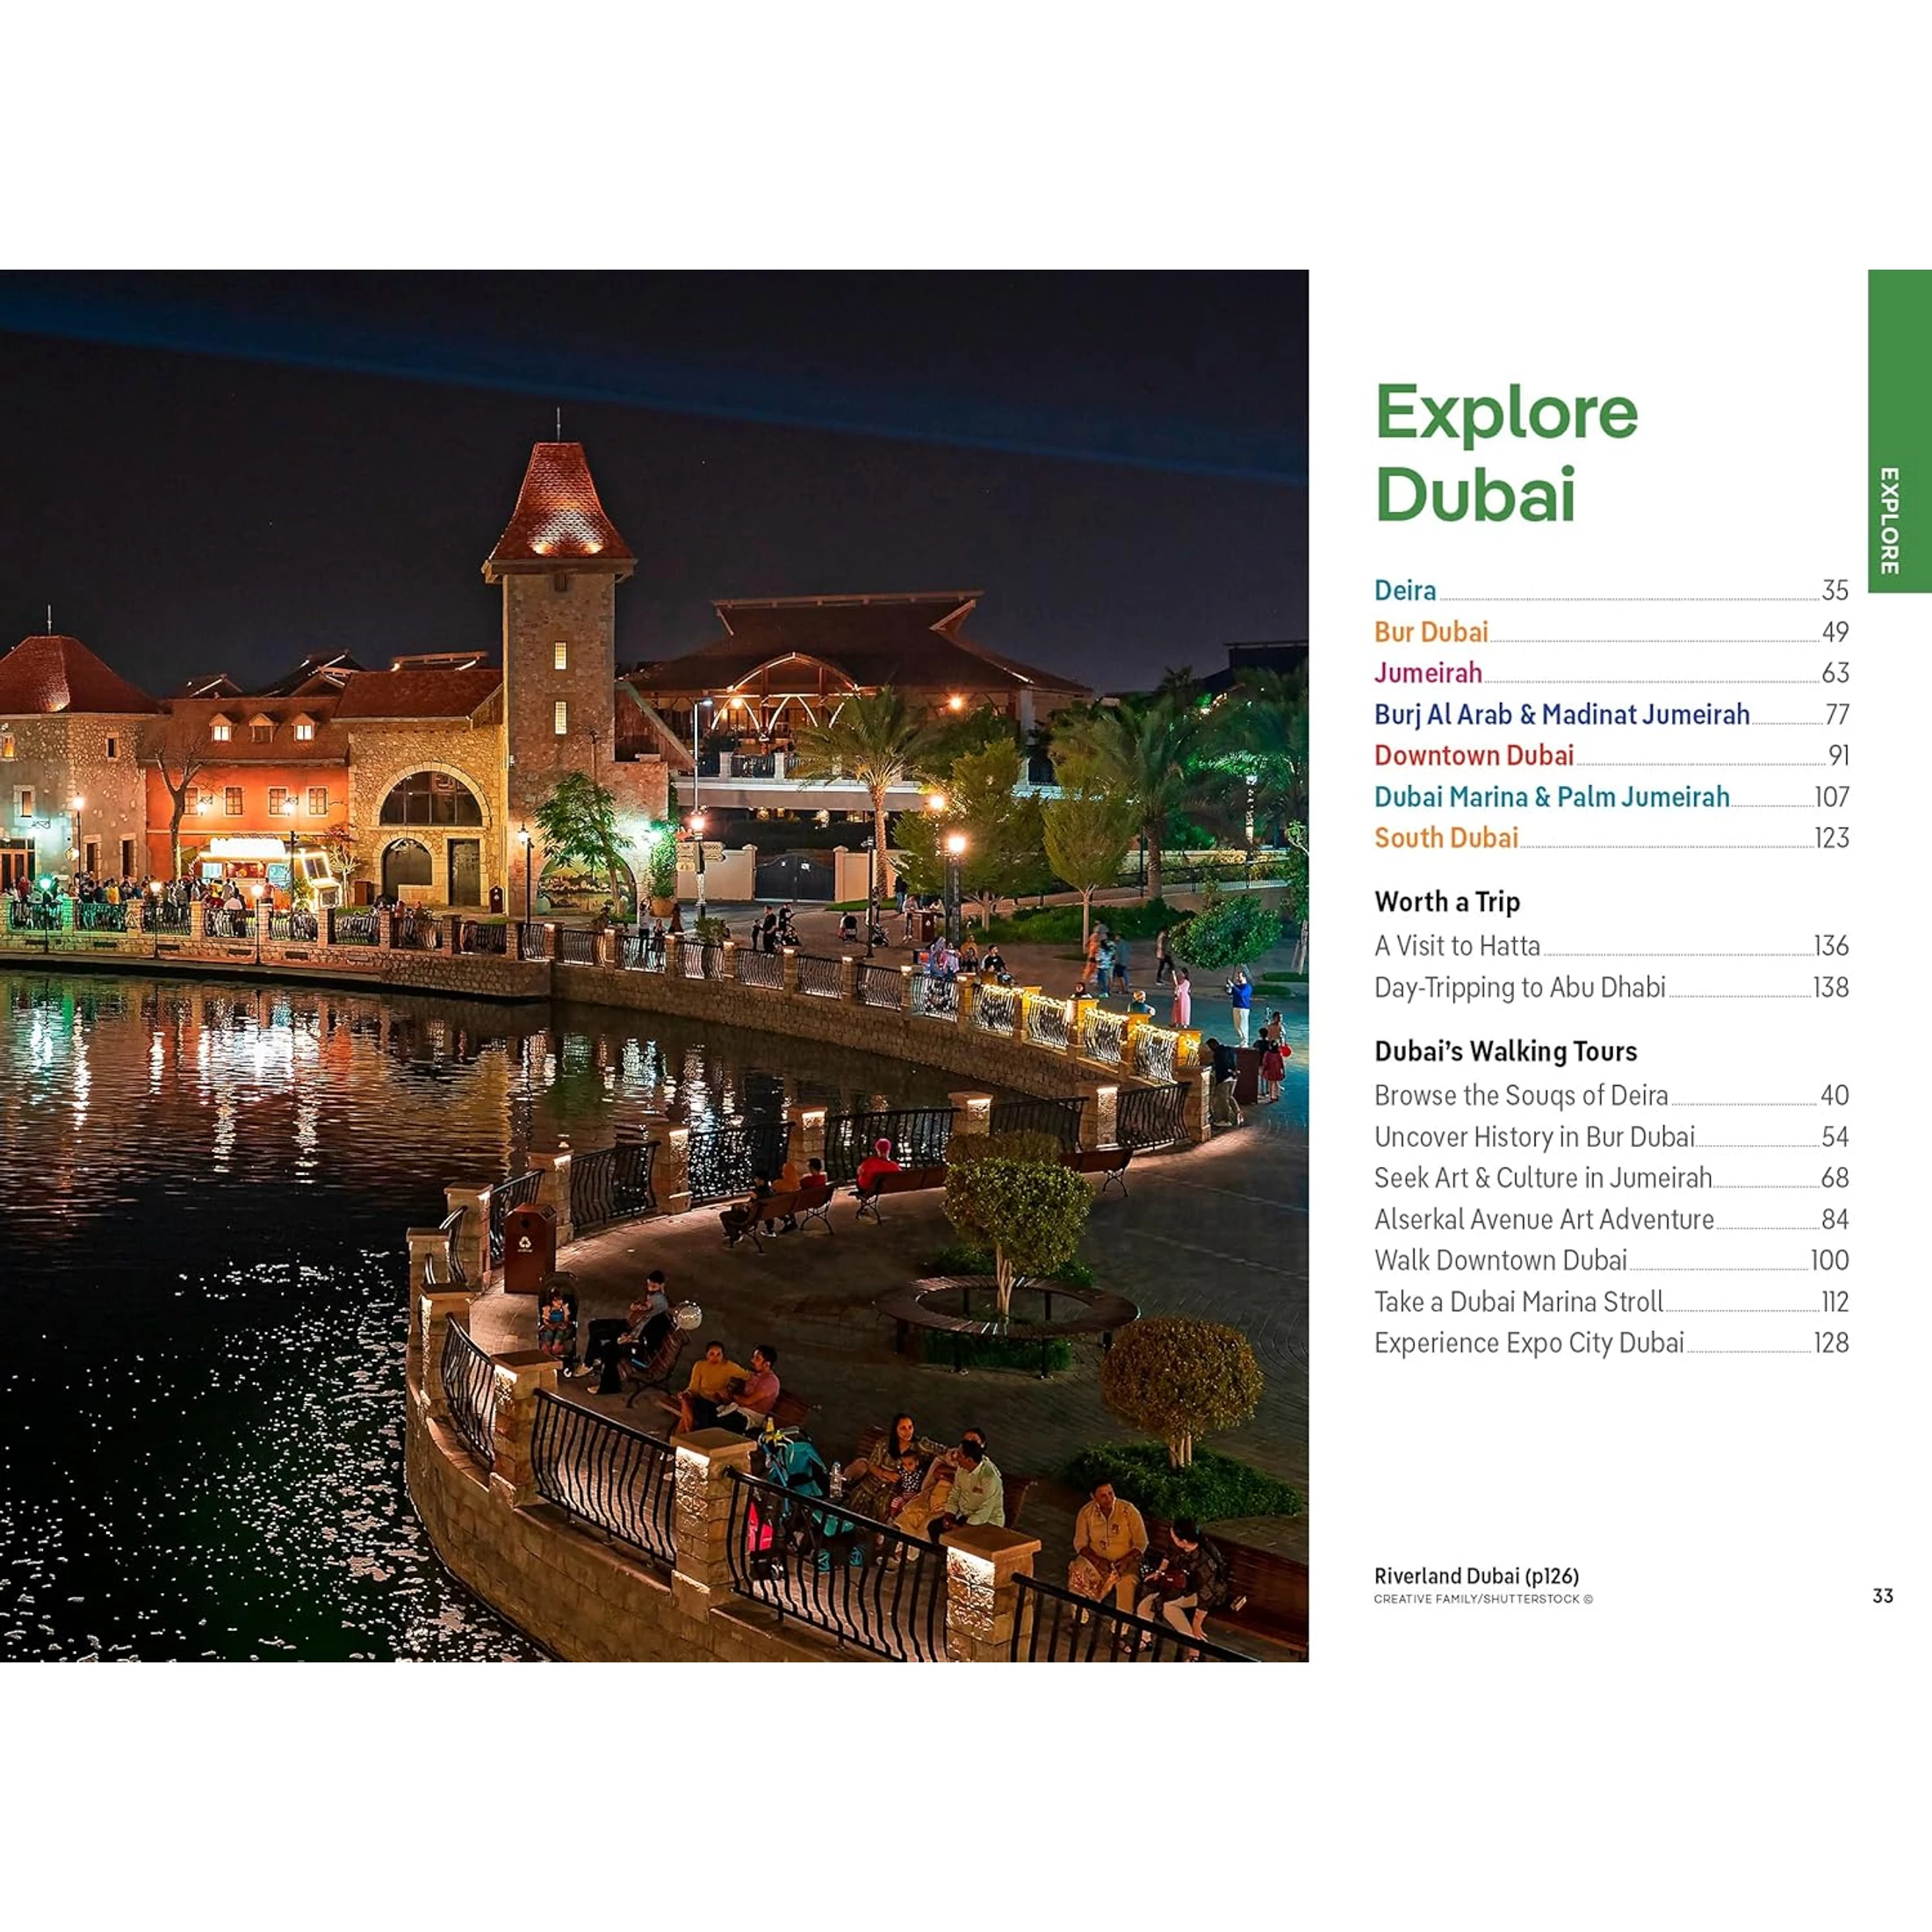1932x1932 pixels.
Task: Click the Deira chapter entry
Action: 1404,590
